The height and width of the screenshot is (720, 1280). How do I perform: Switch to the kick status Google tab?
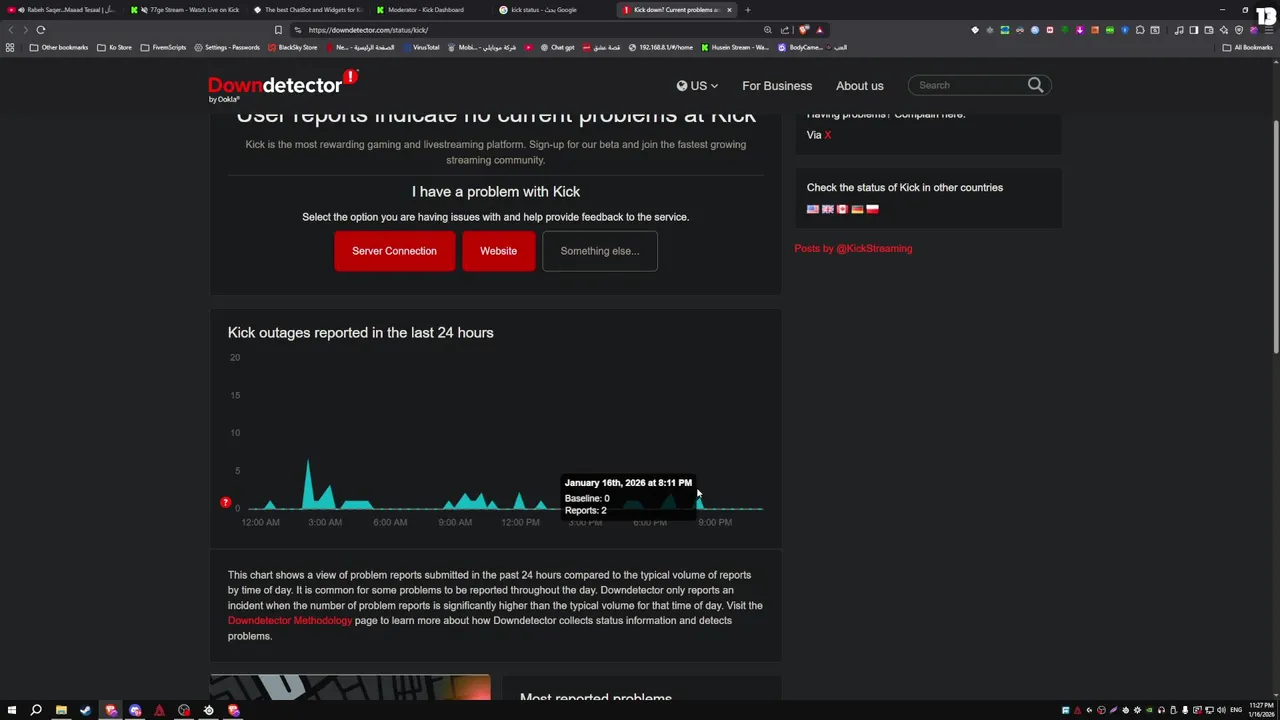553,10
